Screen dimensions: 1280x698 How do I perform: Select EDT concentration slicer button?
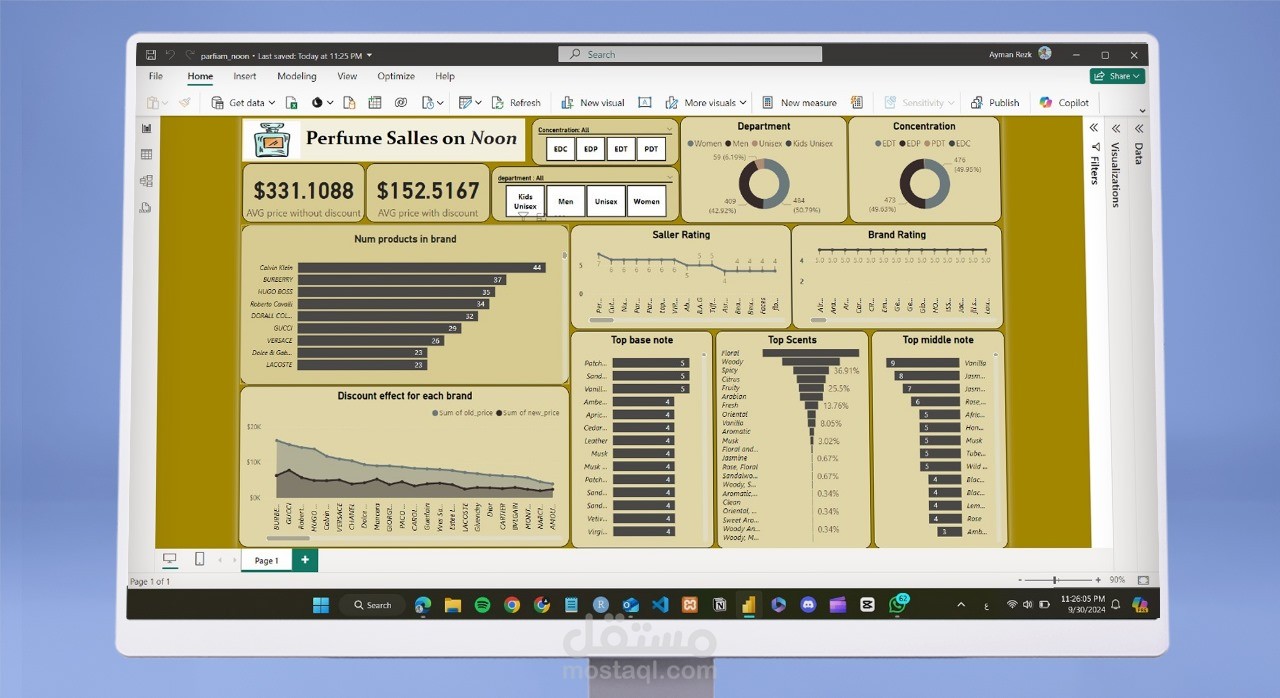point(621,149)
